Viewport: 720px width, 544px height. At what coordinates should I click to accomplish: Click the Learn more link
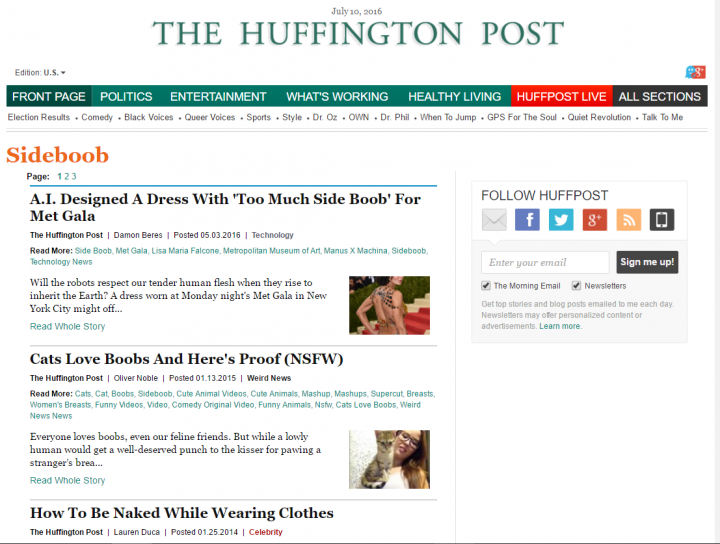point(560,326)
